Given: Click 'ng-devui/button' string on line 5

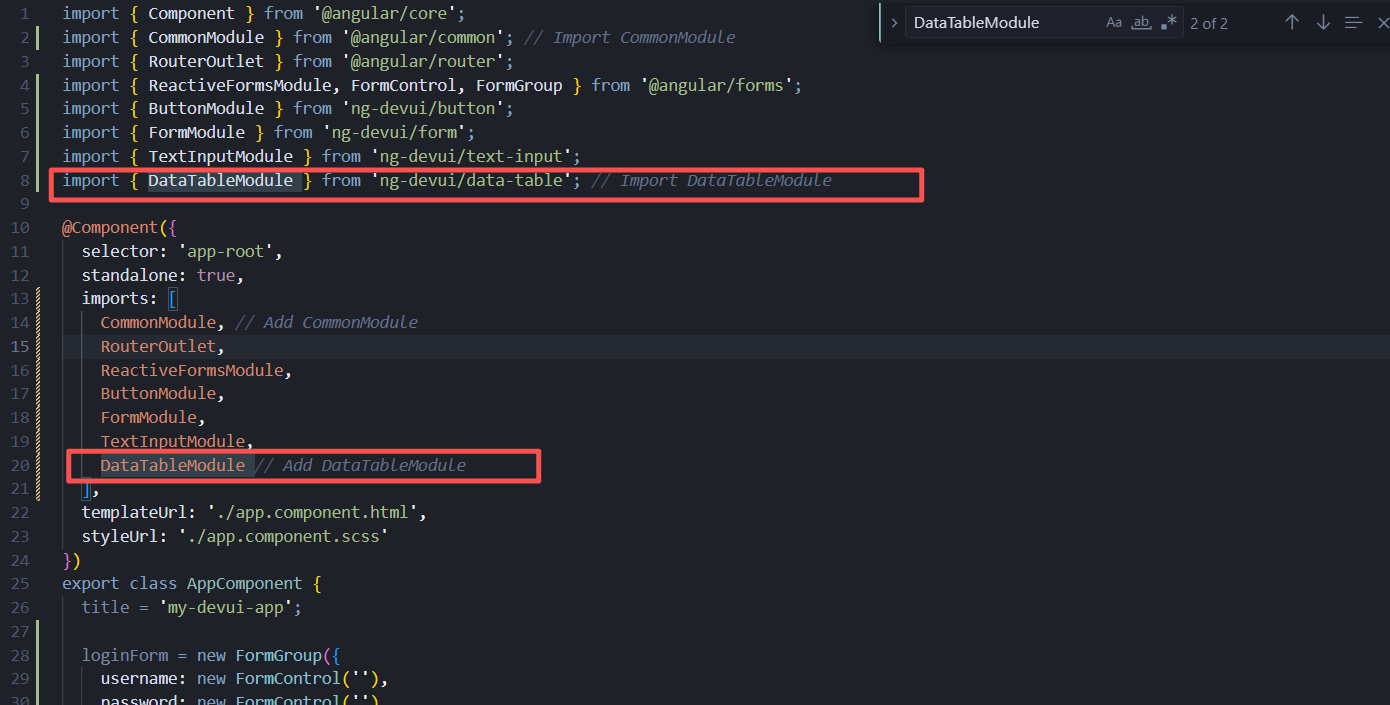Looking at the screenshot, I should 427,108.
